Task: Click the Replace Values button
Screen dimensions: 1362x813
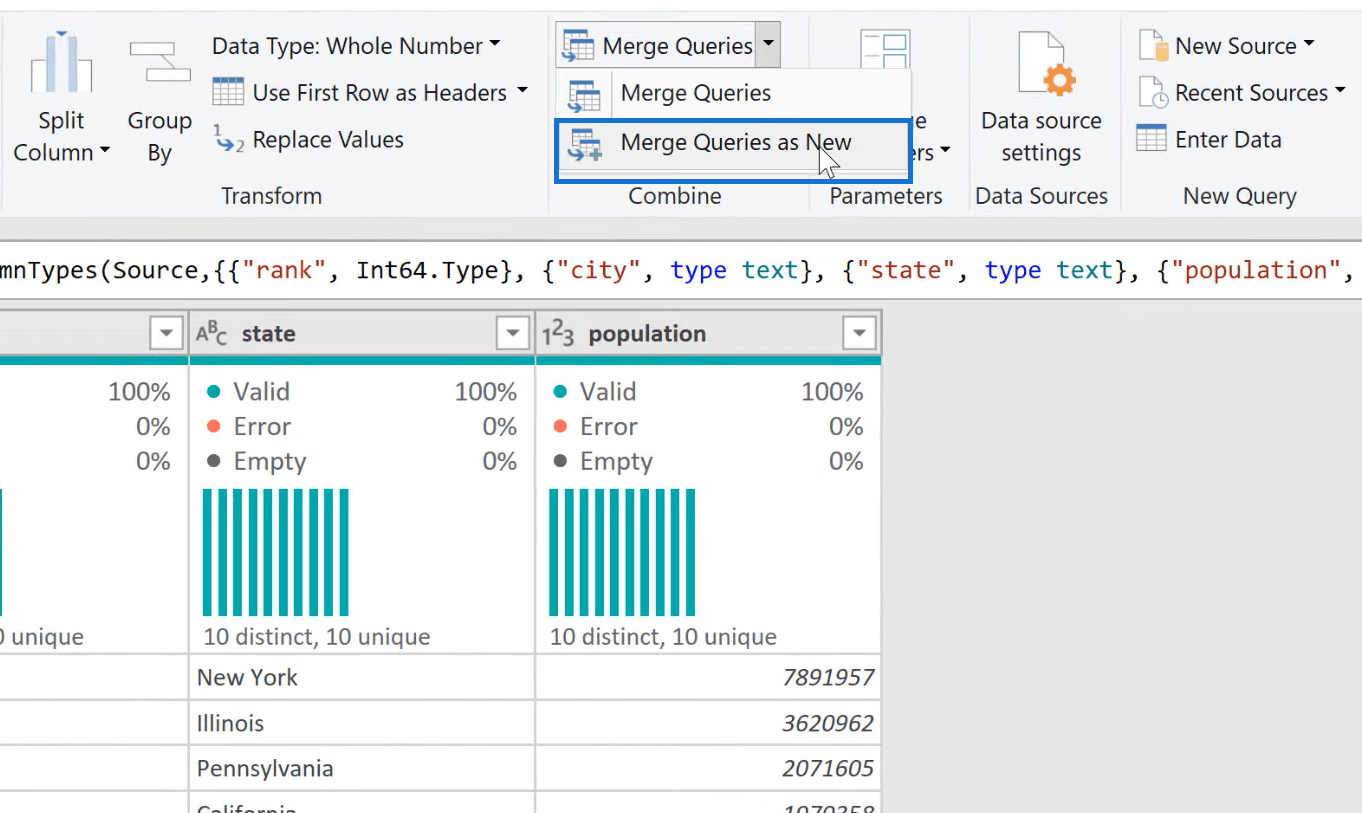Action: coord(308,139)
